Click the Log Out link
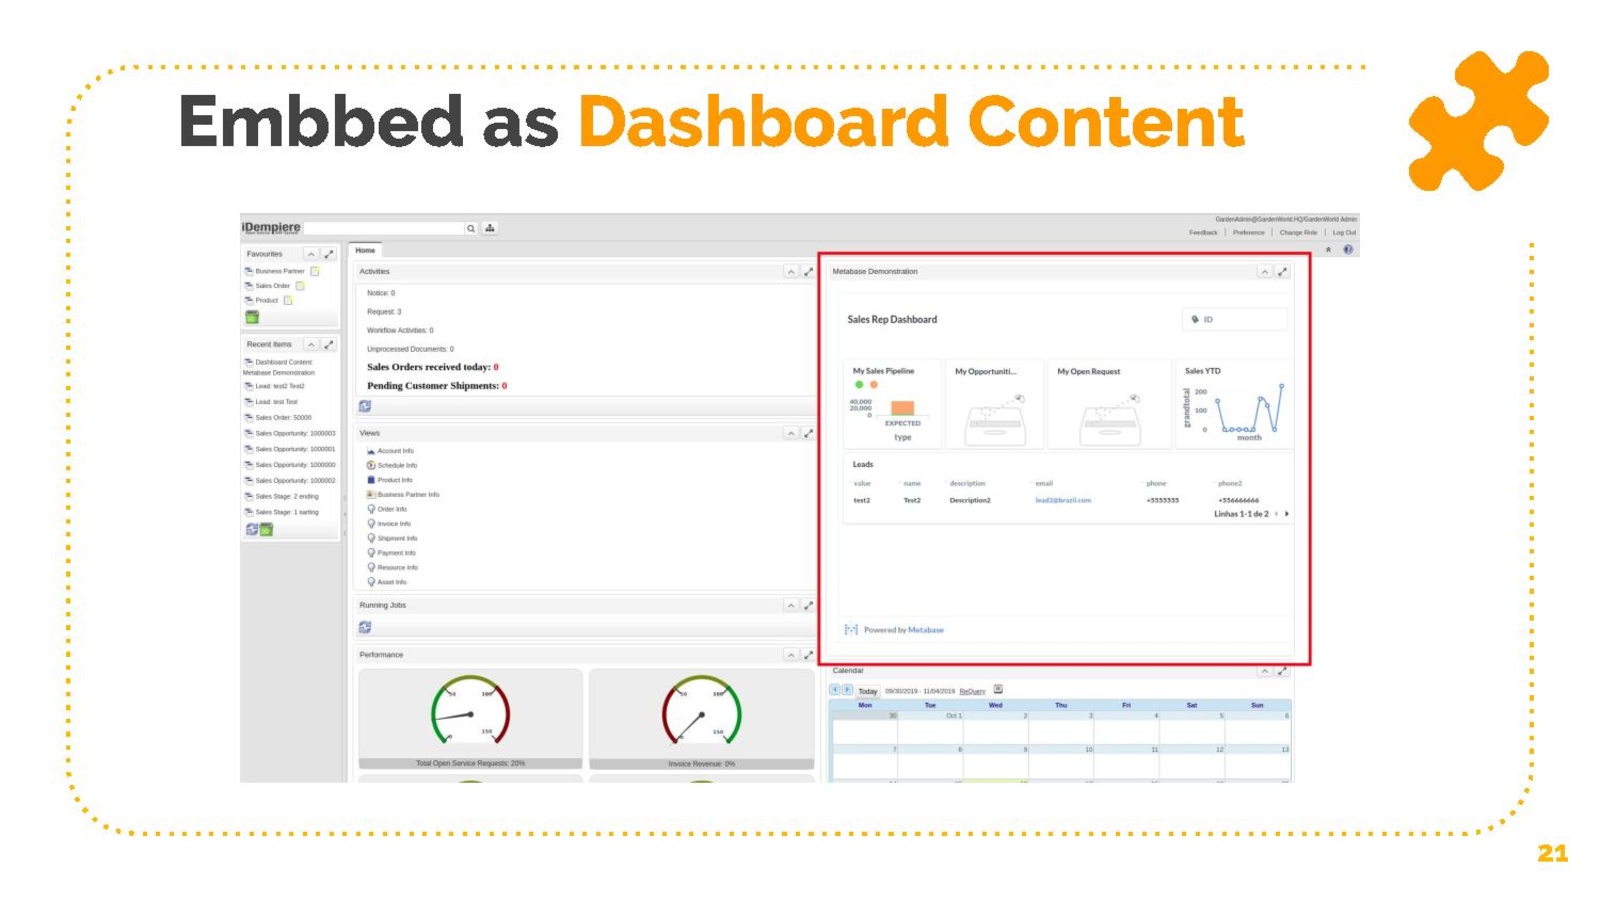This screenshot has height=900, width=1600. 1343,233
